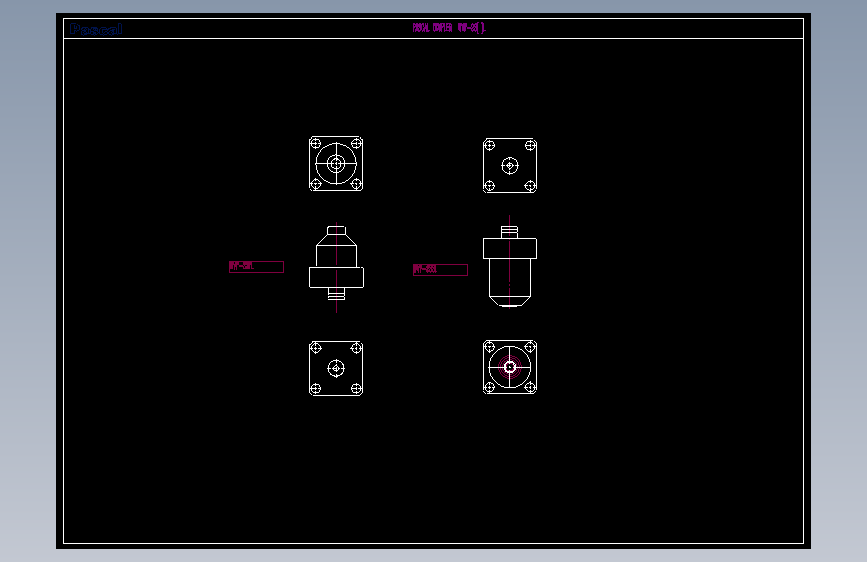Click the left coupler side view with threaded bottom

(x=336, y=267)
